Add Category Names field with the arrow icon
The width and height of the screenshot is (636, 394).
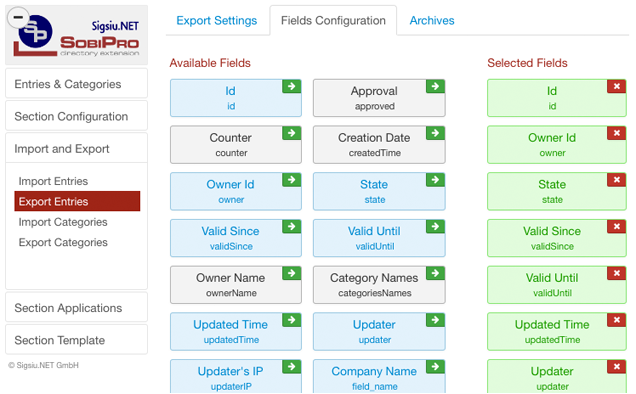tap(435, 273)
